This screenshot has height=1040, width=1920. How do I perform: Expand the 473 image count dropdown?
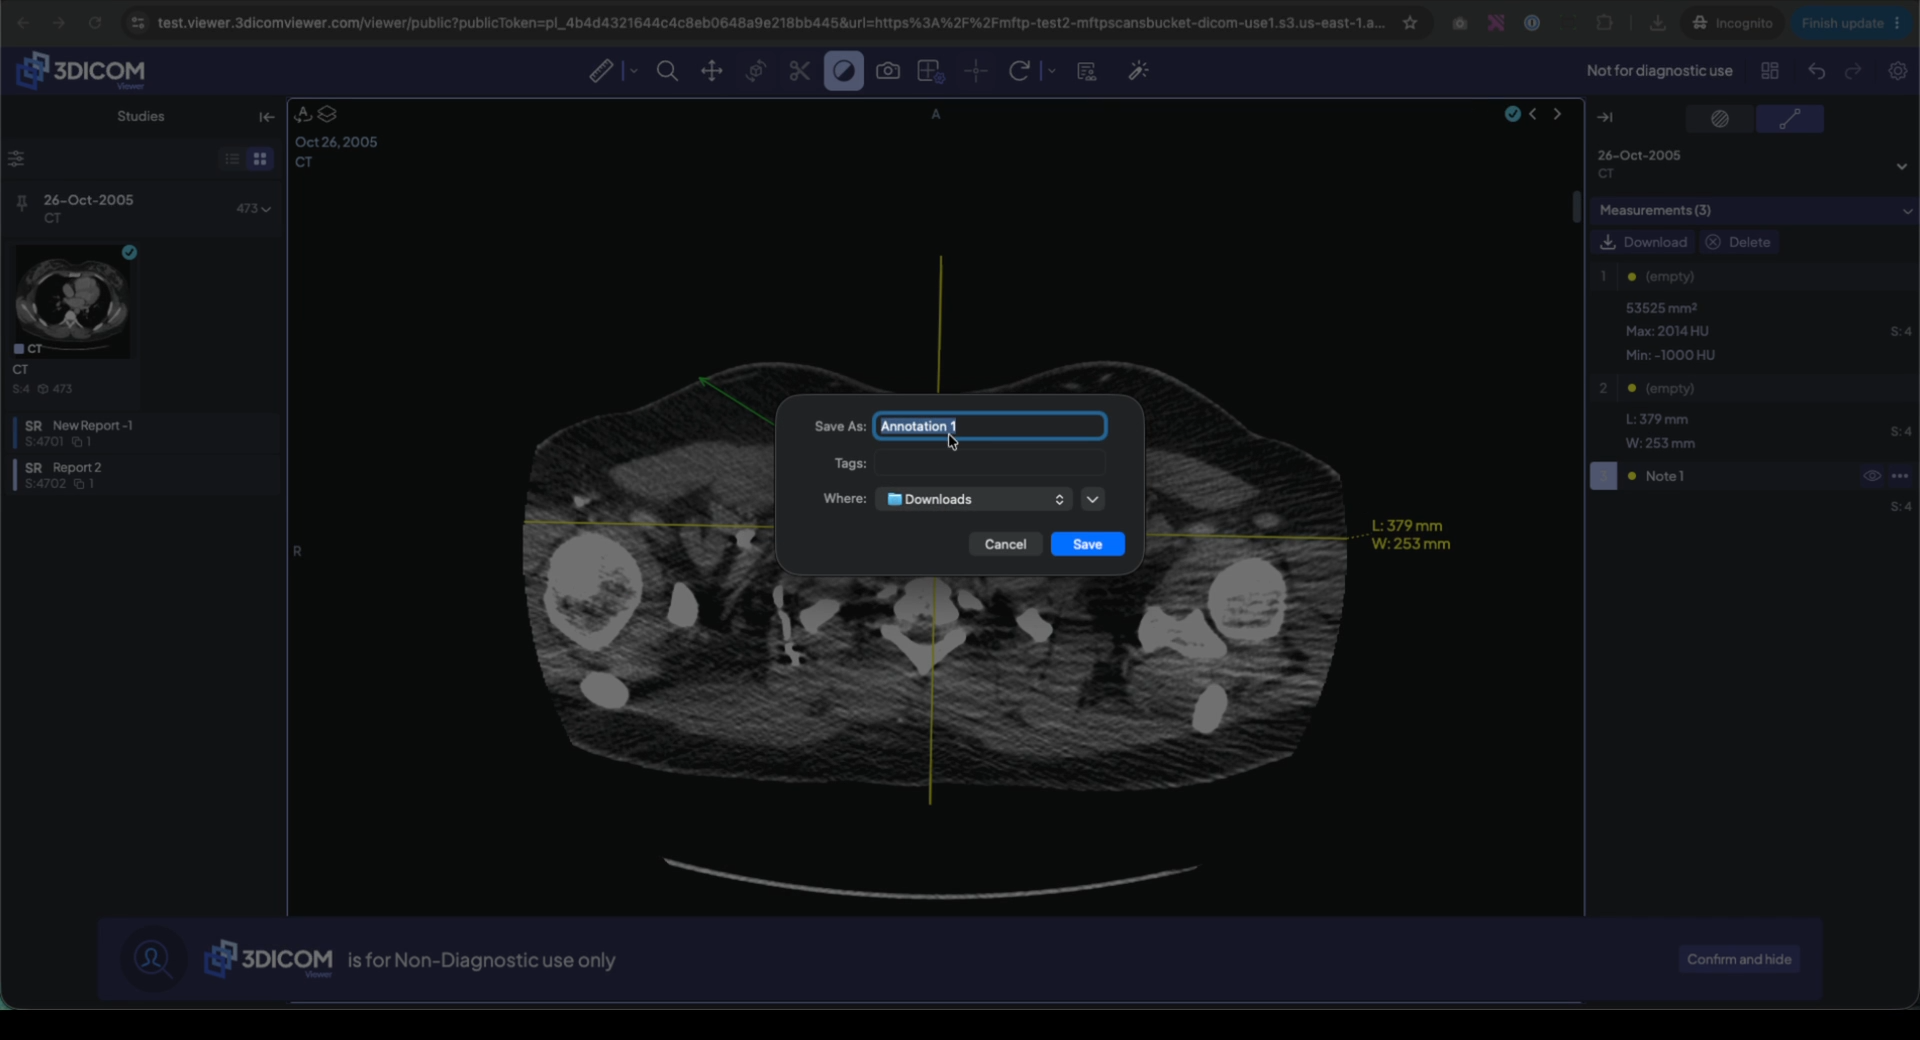tap(254, 209)
